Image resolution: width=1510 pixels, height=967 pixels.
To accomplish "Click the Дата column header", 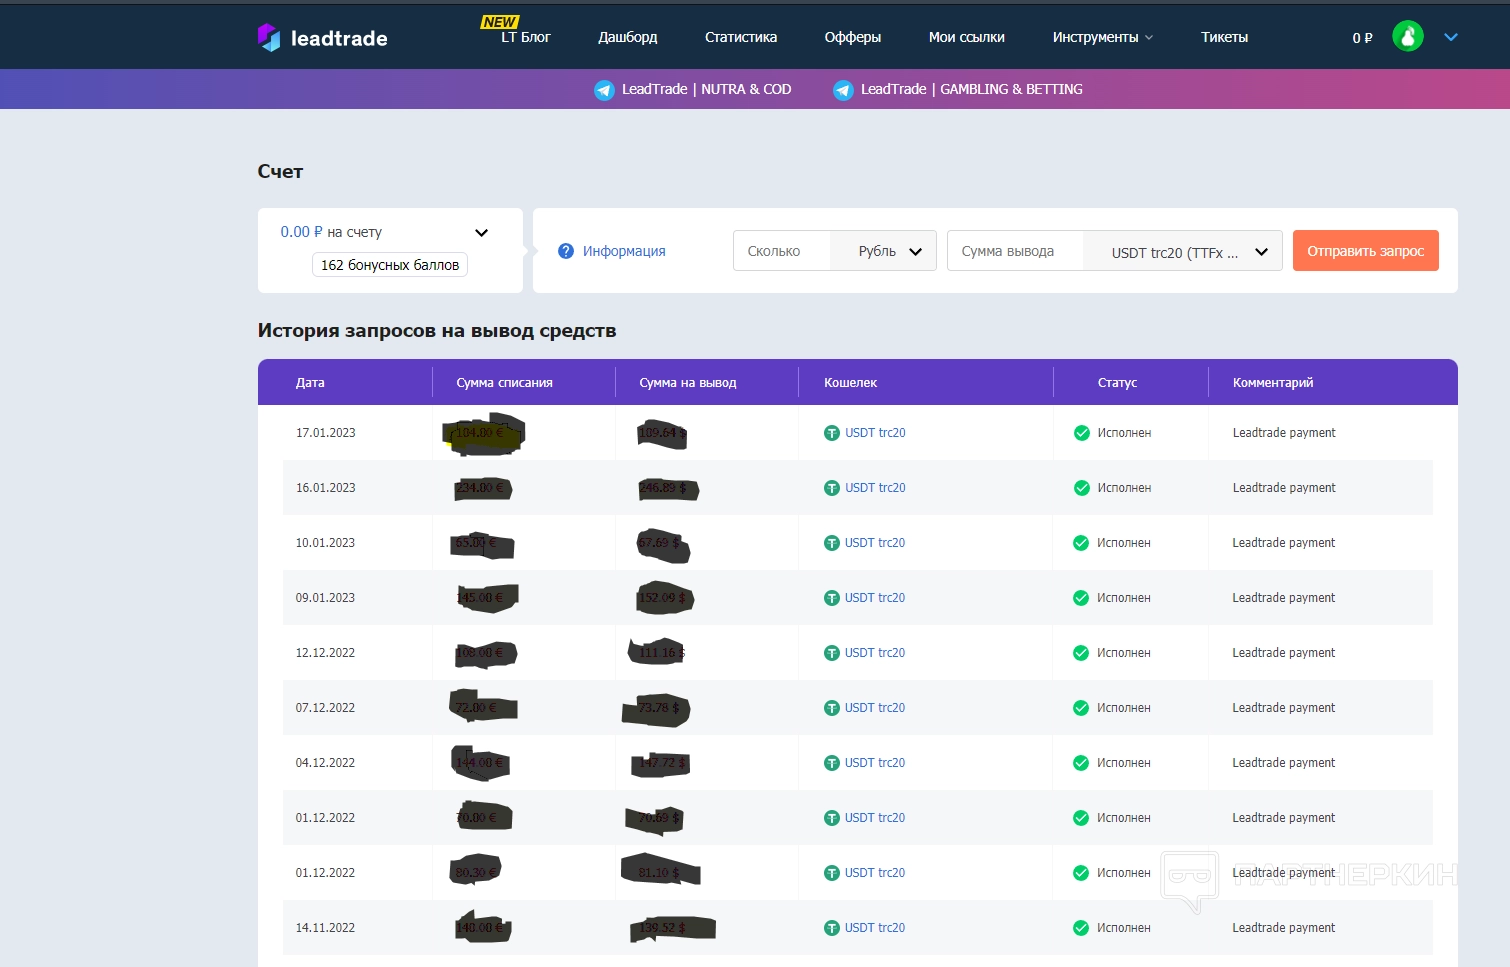I will 310,382.
